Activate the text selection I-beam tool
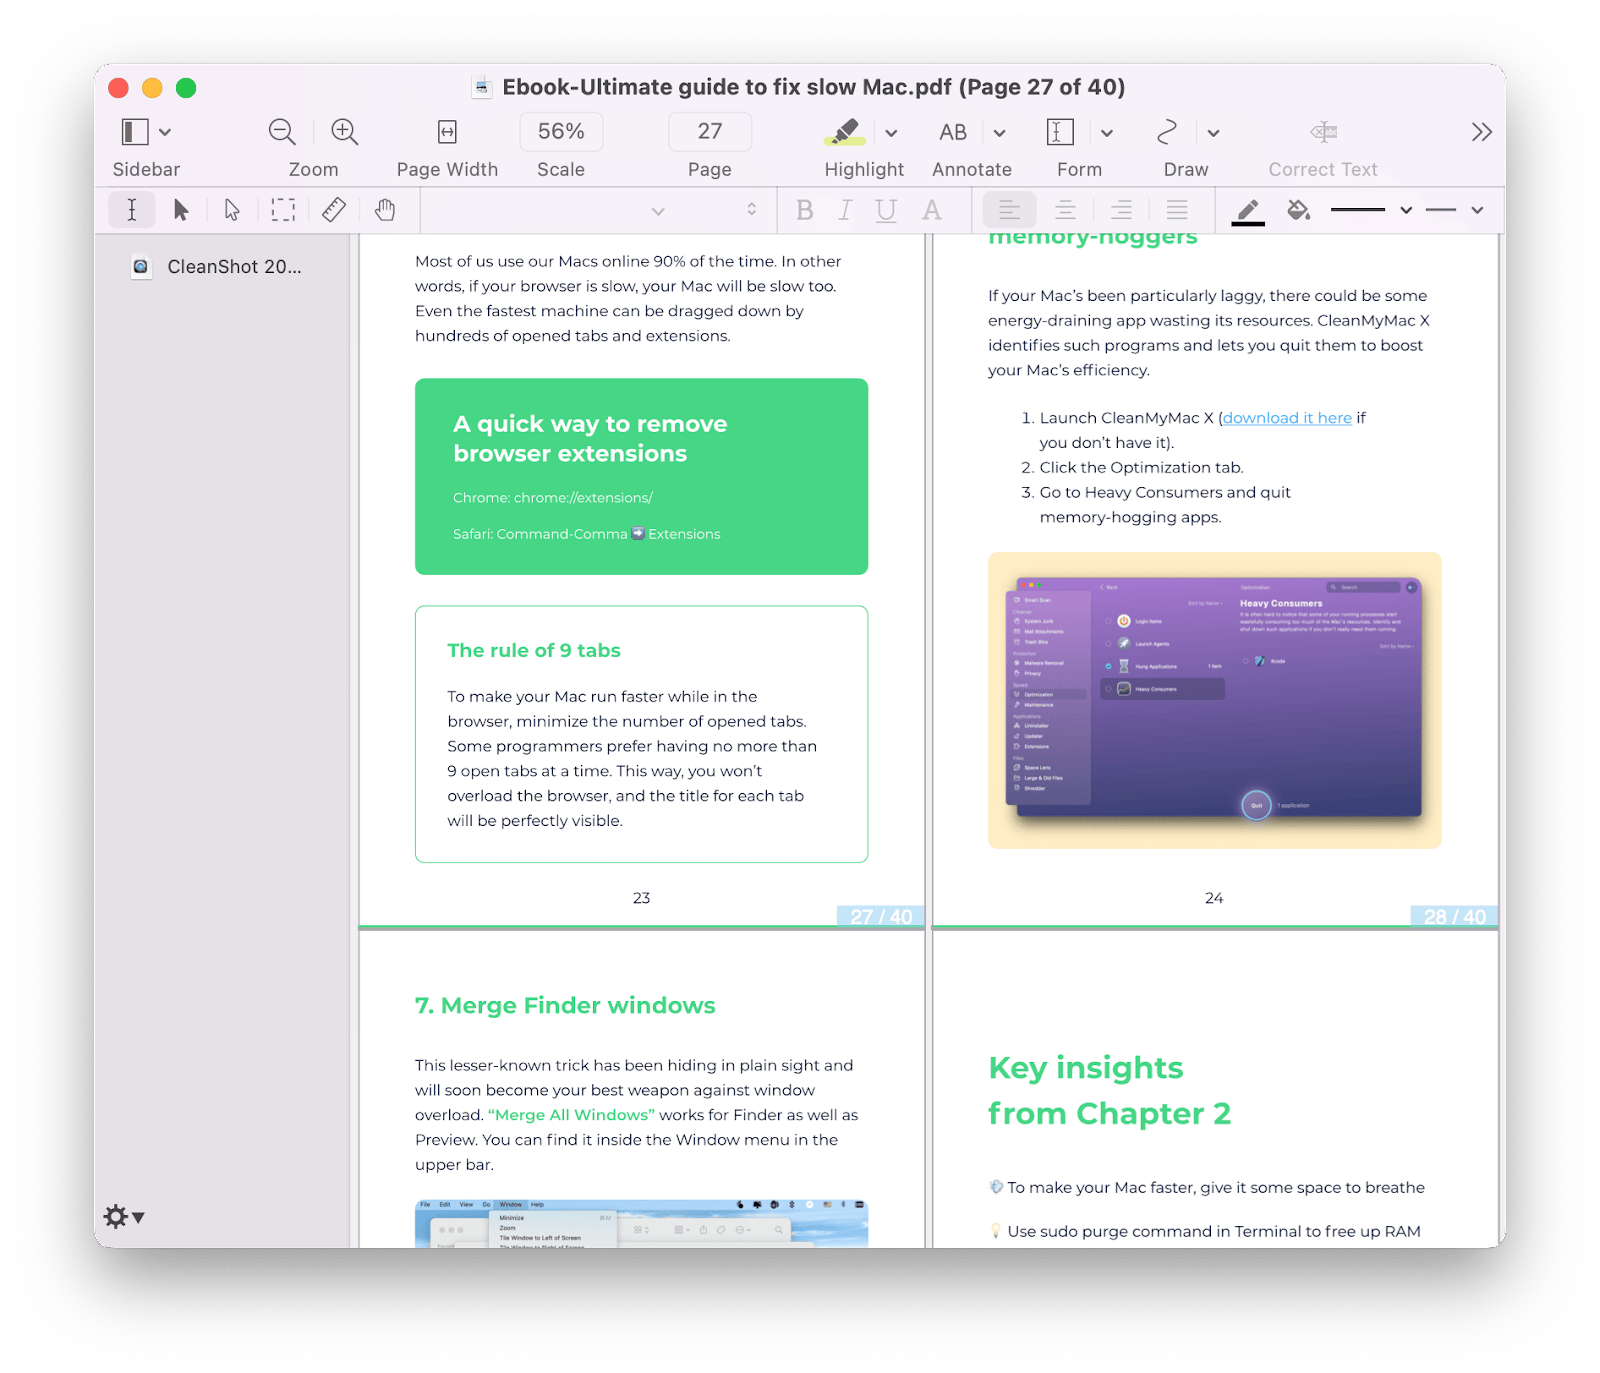This screenshot has height=1373, width=1600. [x=131, y=210]
